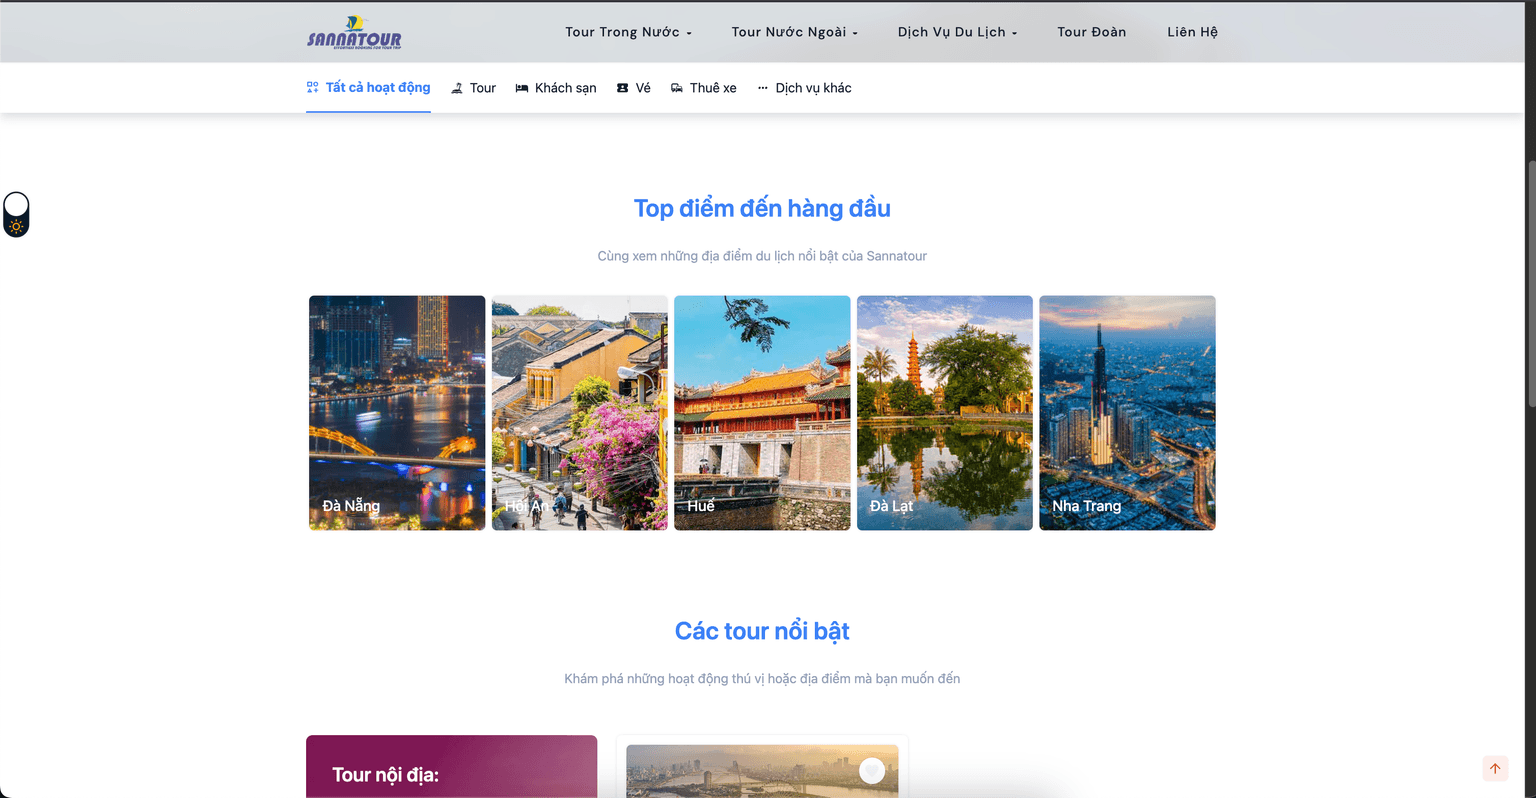The width and height of the screenshot is (1536, 798).
Task: Click the ellipsis icon for Dịch vụ khác
Action: (762, 88)
